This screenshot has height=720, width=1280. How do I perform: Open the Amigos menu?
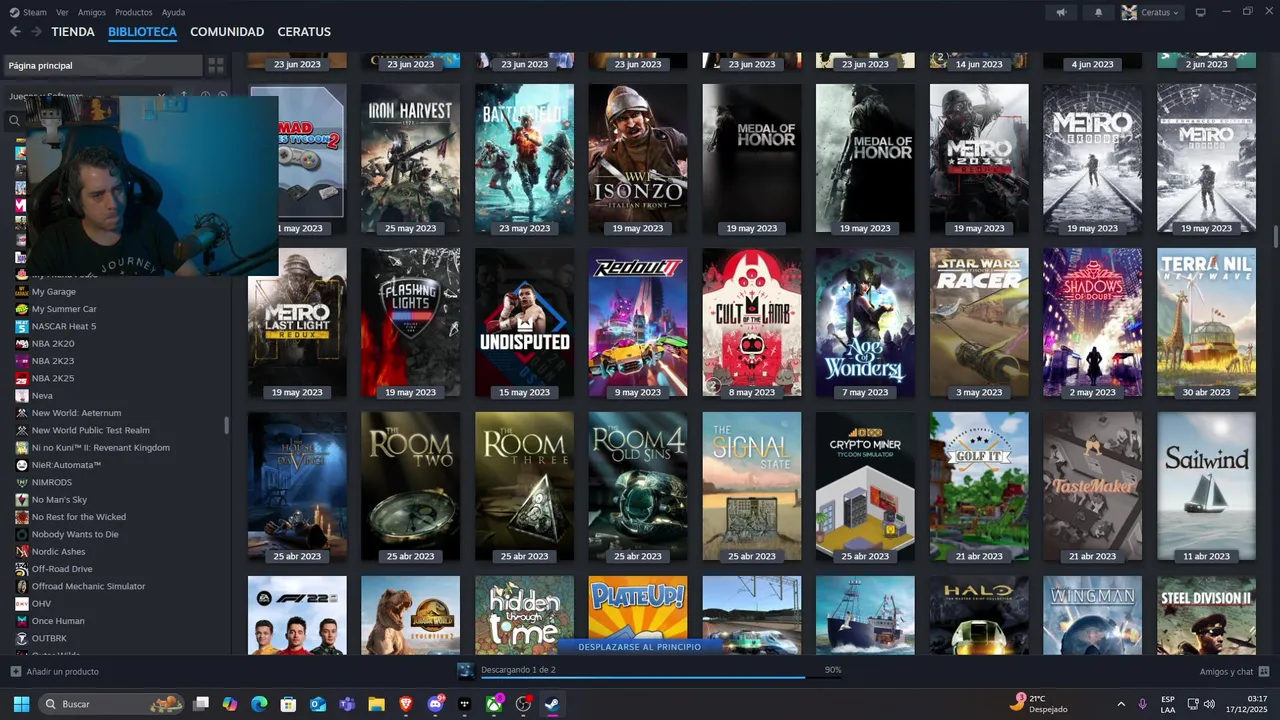coord(92,12)
